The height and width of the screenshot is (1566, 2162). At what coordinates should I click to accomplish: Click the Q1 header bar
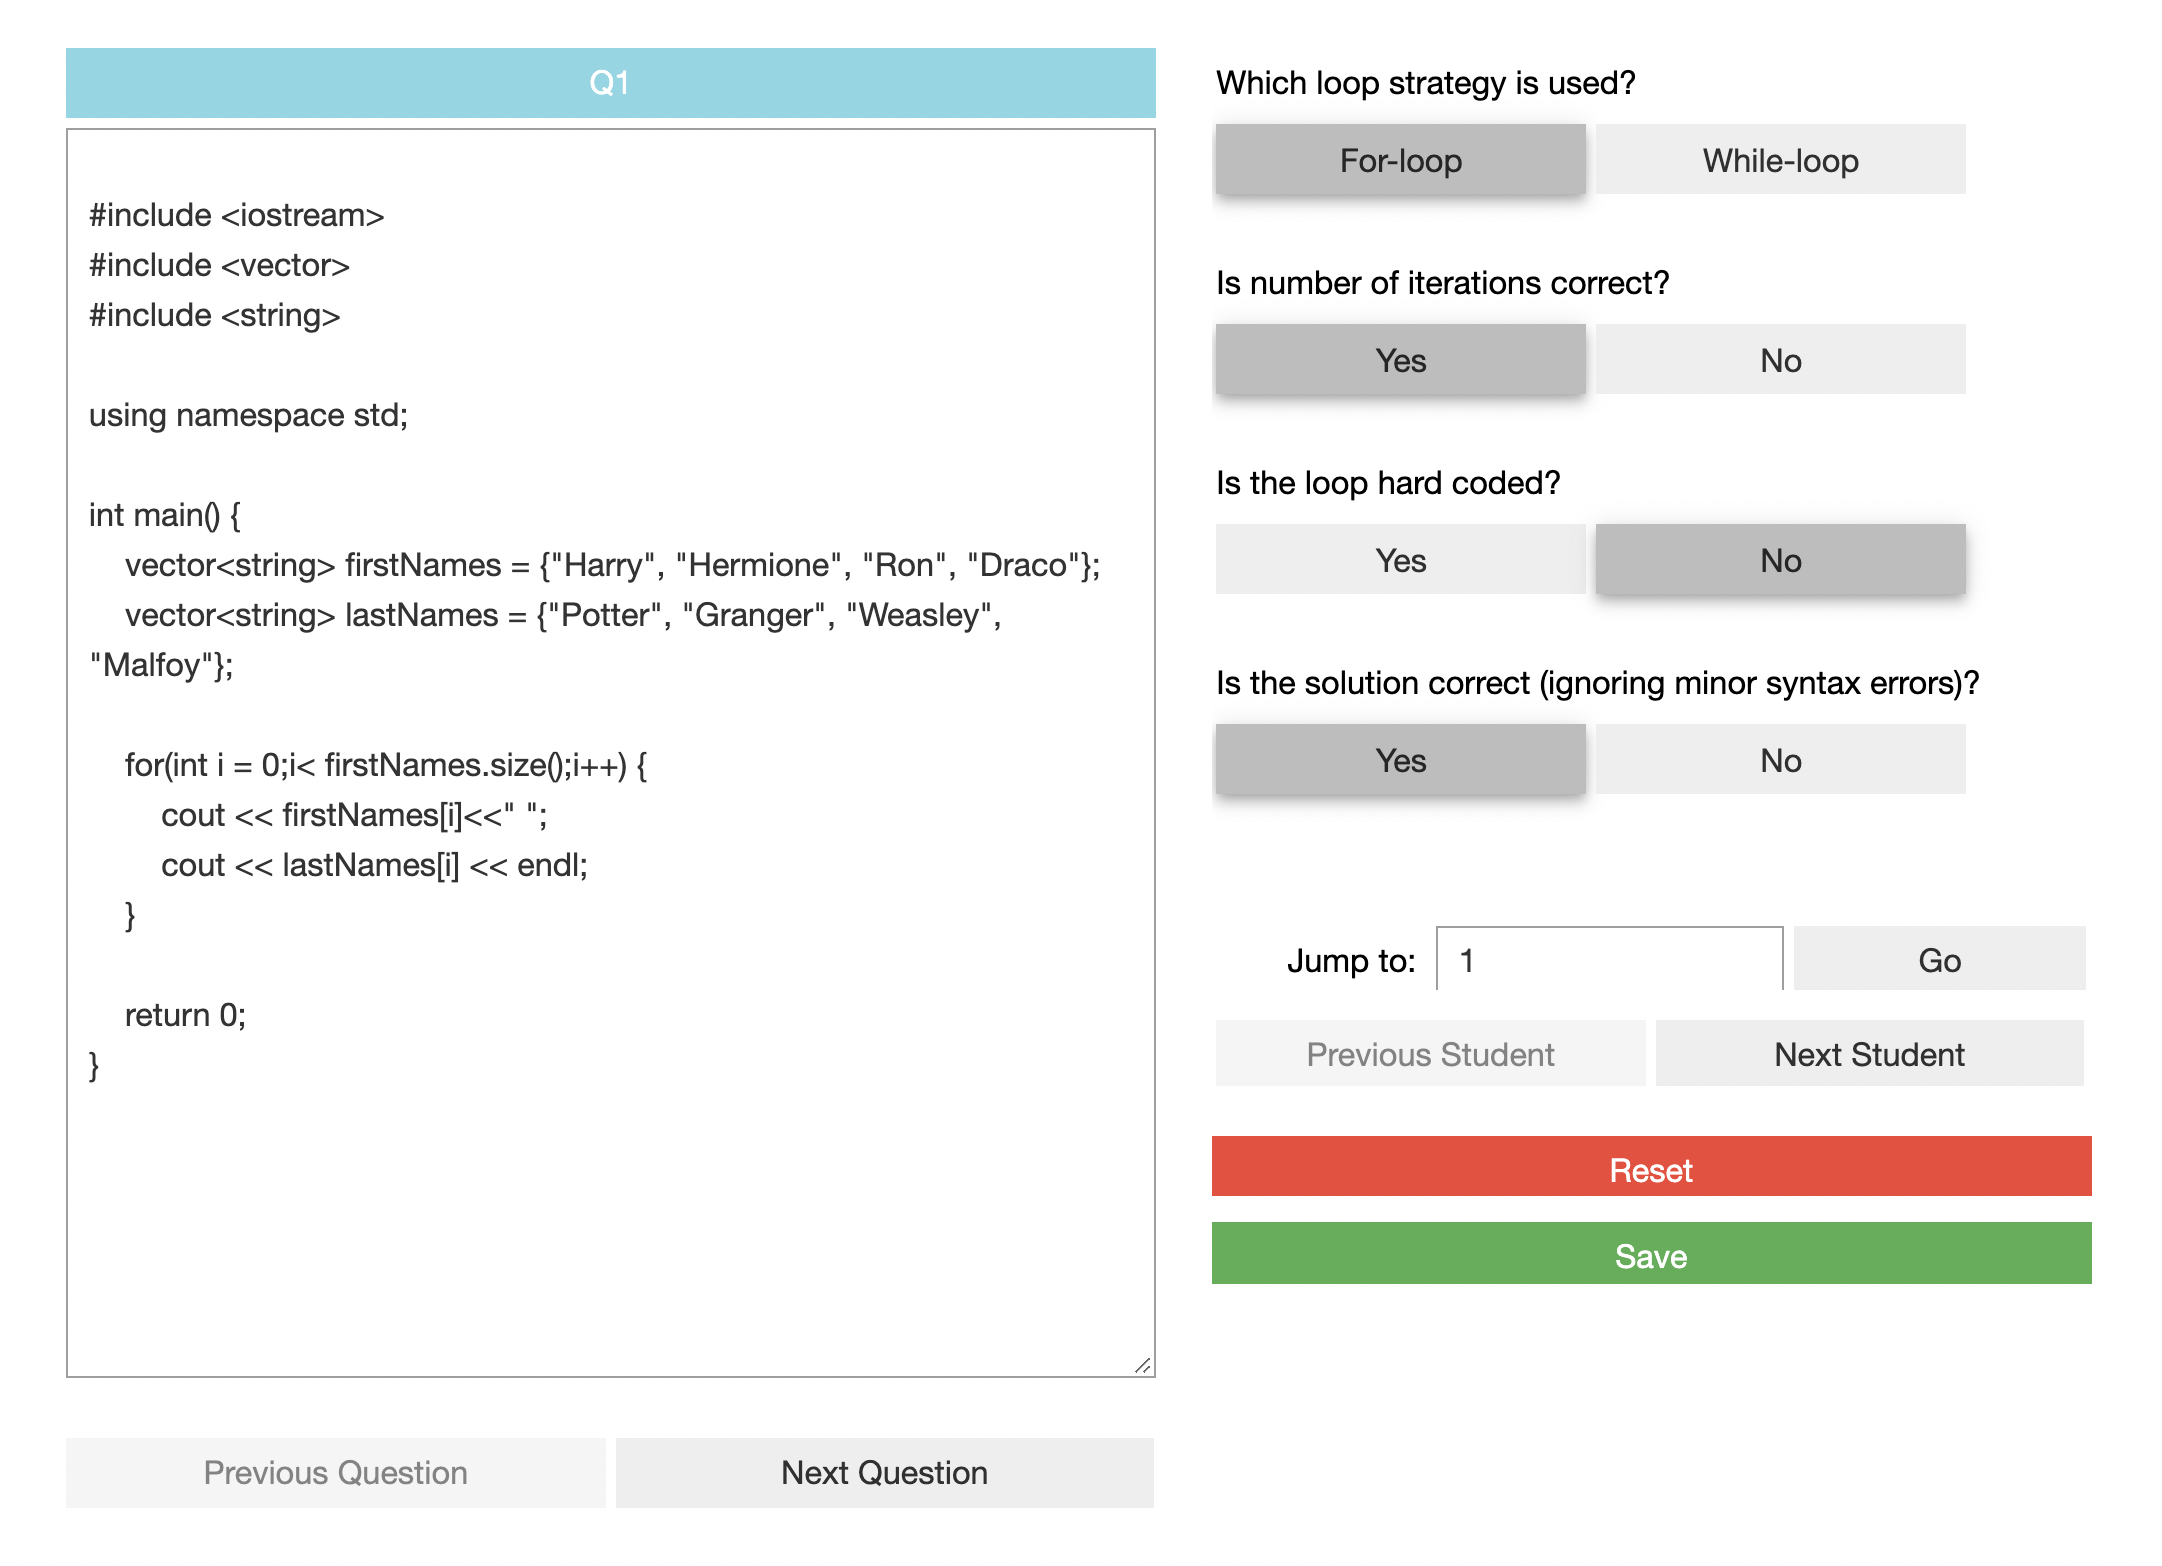[x=610, y=83]
